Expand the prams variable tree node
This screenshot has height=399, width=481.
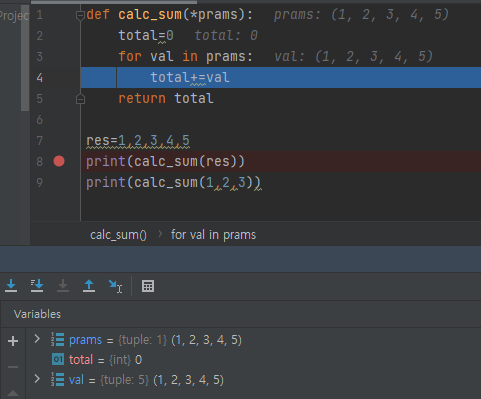(x=37, y=339)
